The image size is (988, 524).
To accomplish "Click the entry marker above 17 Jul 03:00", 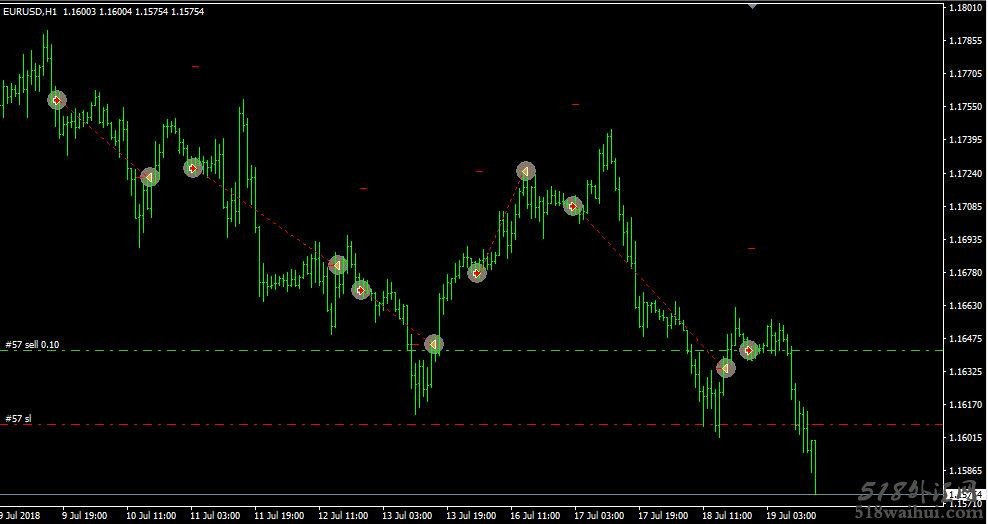I will coord(572,206).
